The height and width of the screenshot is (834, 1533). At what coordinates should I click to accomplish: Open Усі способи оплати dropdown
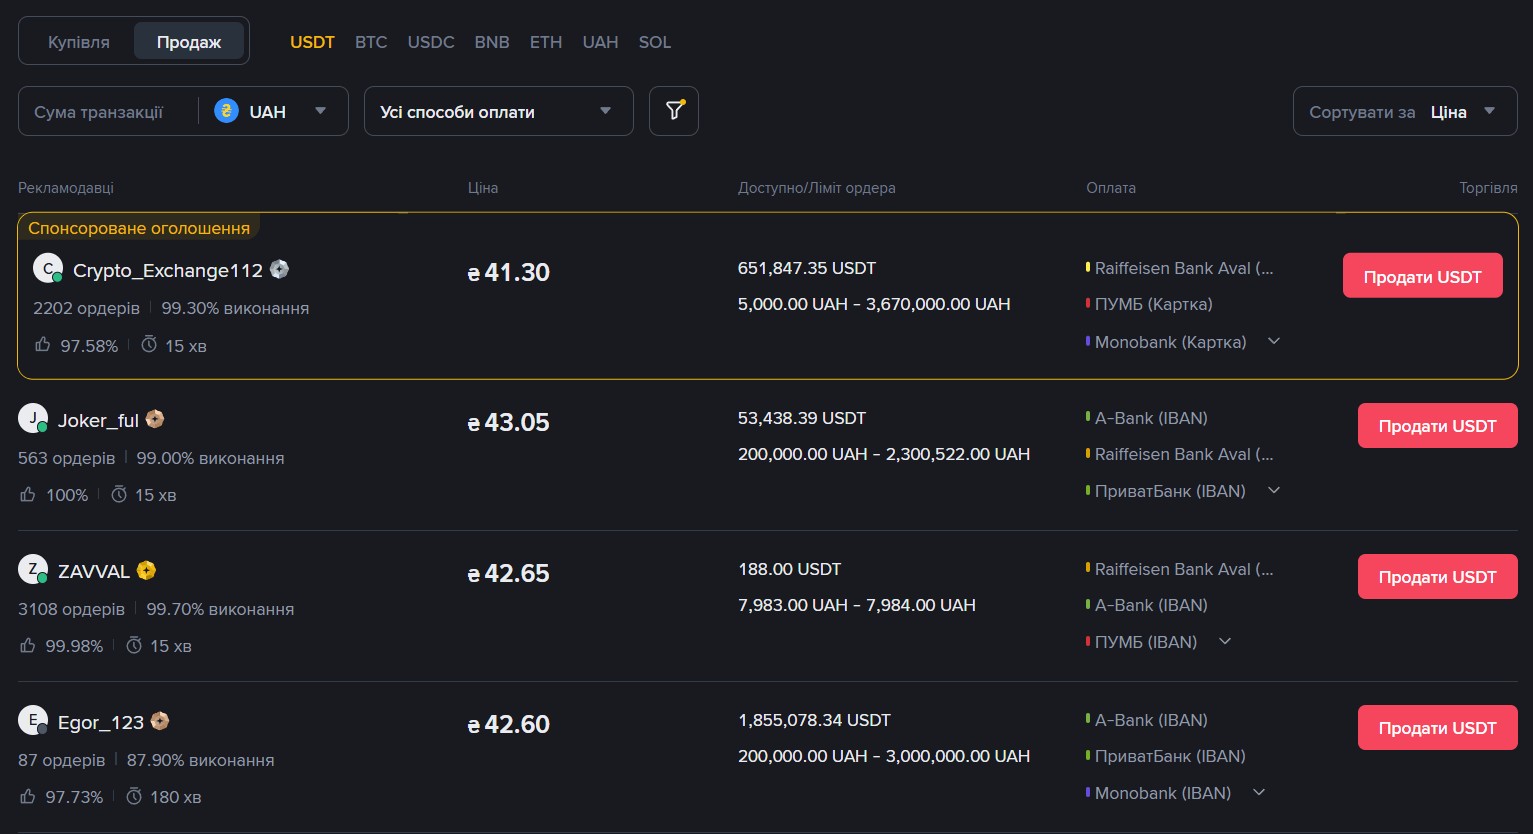(499, 111)
